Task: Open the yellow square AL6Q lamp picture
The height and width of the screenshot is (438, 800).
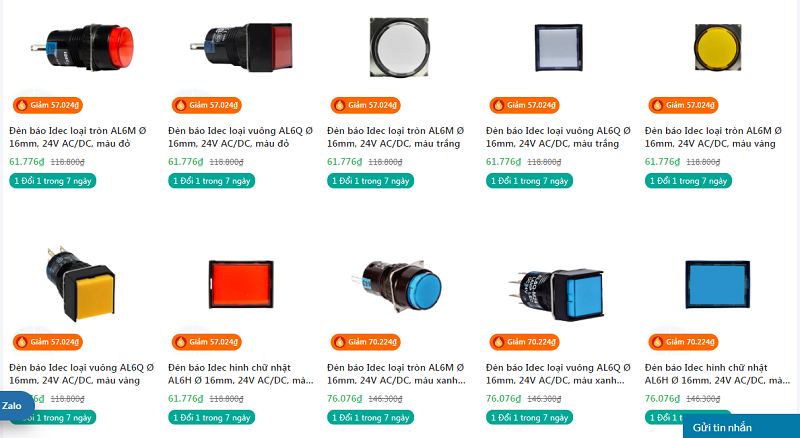Action: click(81, 284)
